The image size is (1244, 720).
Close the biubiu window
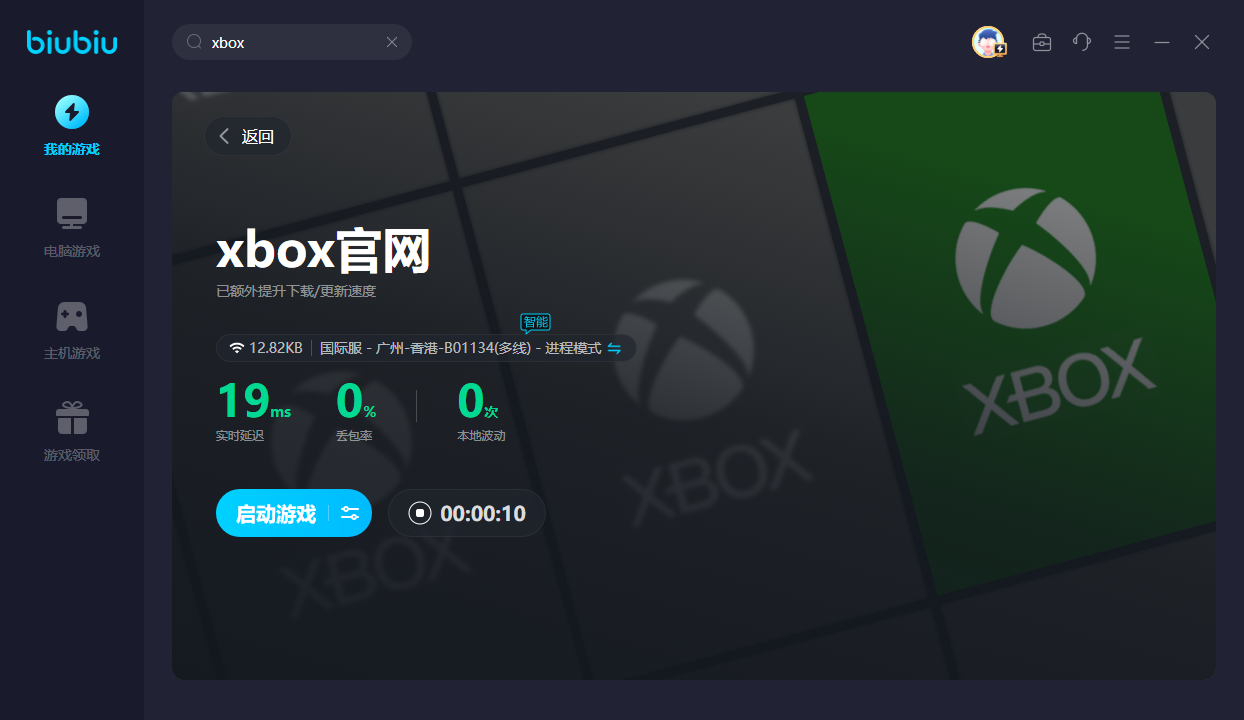click(x=1202, y=42)
